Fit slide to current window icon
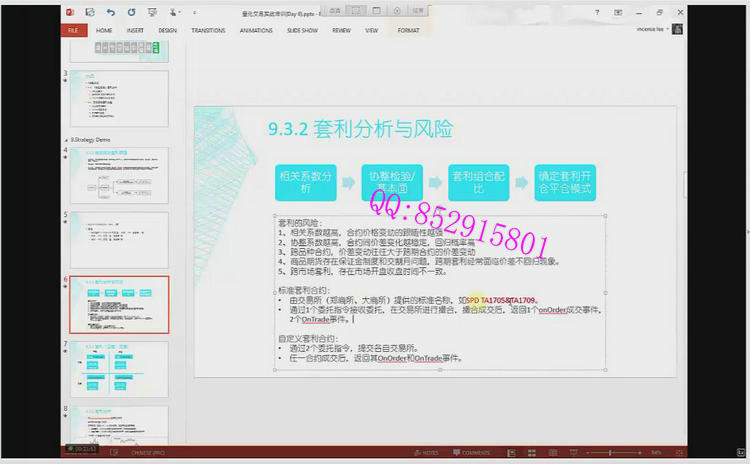The image size is (750, 464). (677, 452)
